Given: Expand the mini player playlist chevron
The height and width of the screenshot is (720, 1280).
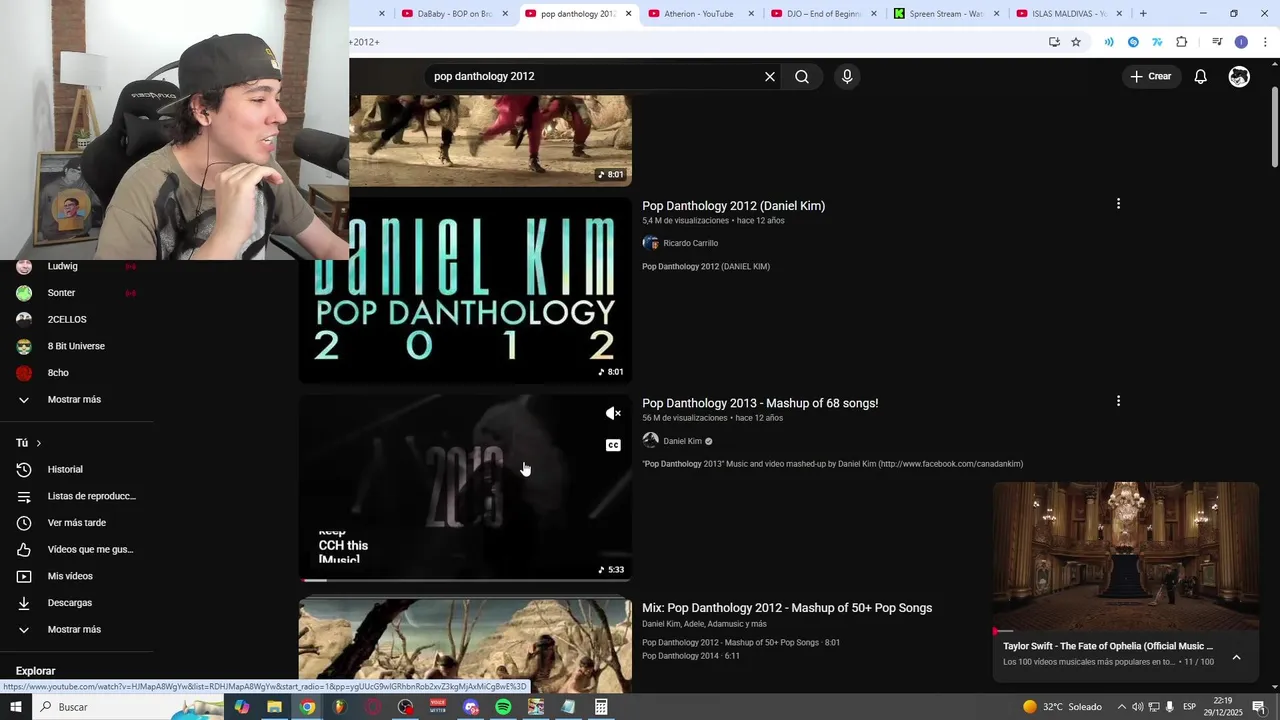Looking at the screenshot, I should click(x=1236, y=658).
